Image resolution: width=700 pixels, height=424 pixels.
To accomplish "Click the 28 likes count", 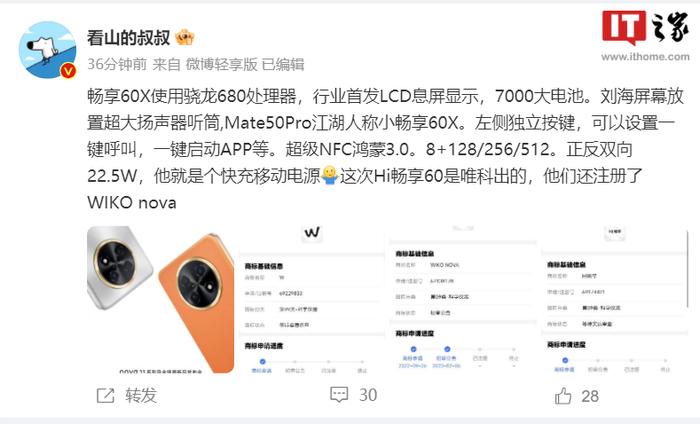I will [590, 396].
